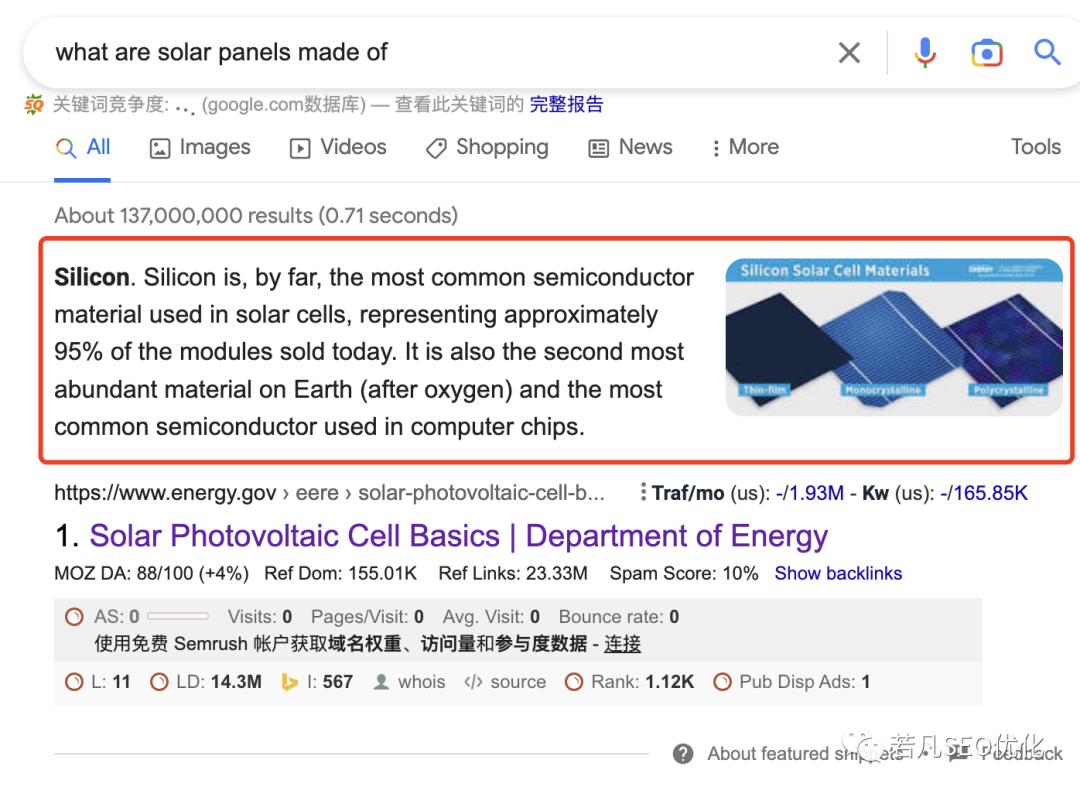
Task: Click the Show backlinks link
Action: pyautogui.click(x=838, y=573)
